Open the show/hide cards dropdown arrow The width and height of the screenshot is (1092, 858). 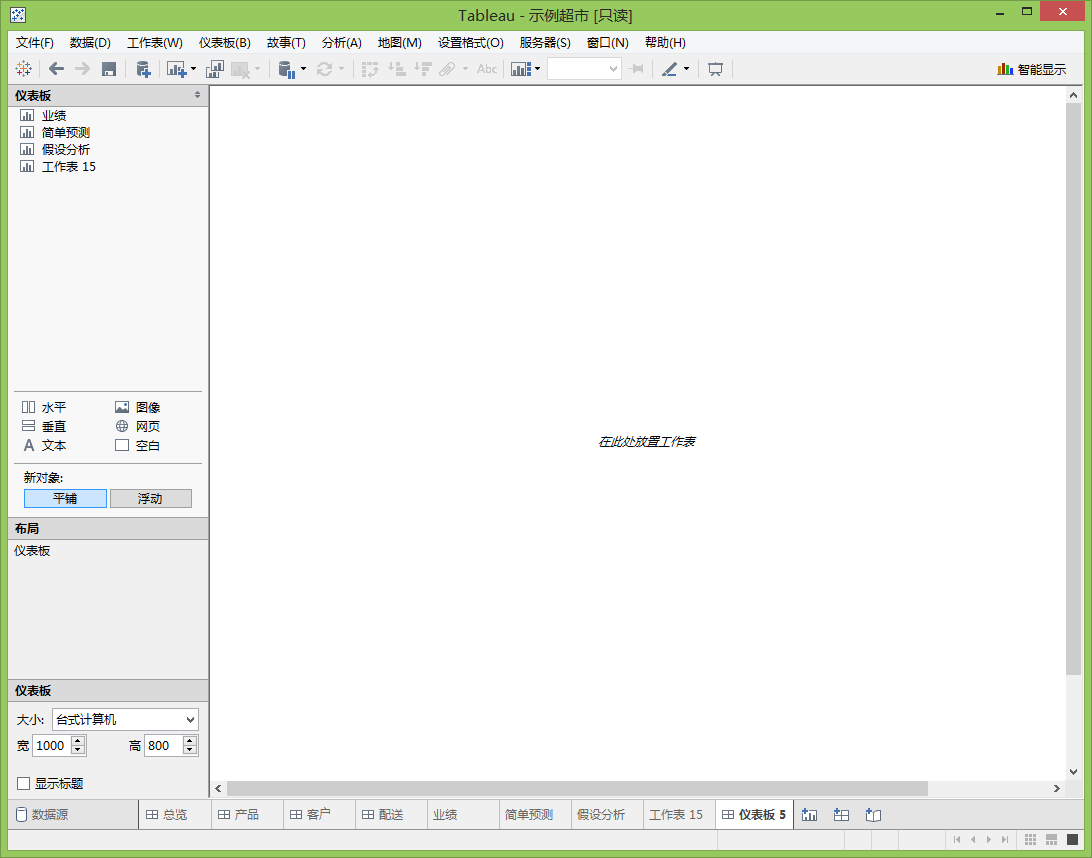point(537,69)
